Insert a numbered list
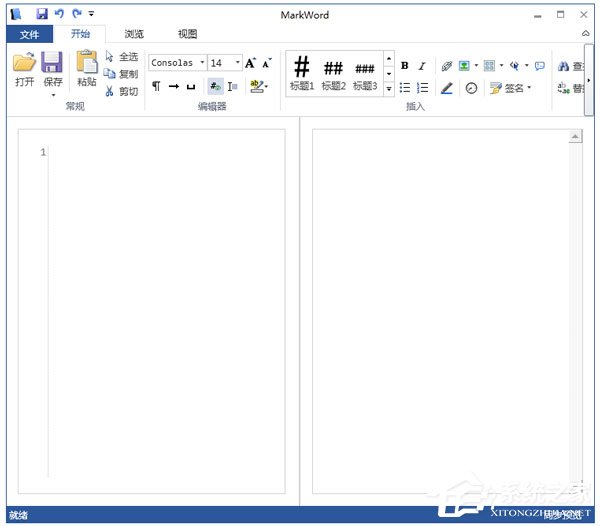600x526 pixels. tap(422, 88)
